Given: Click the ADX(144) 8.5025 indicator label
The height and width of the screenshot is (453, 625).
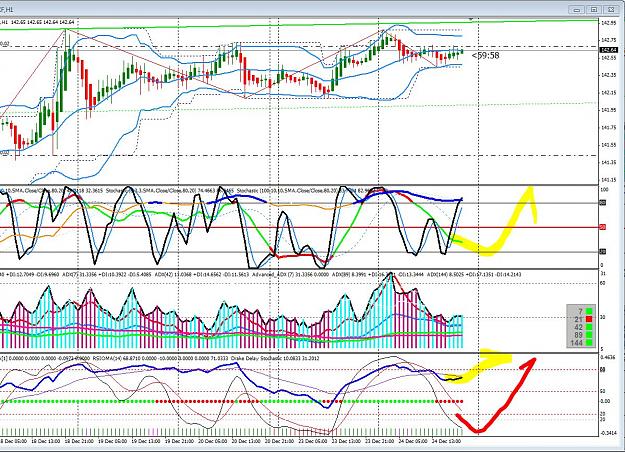Looking at the screenshot, I should point(446,274).
